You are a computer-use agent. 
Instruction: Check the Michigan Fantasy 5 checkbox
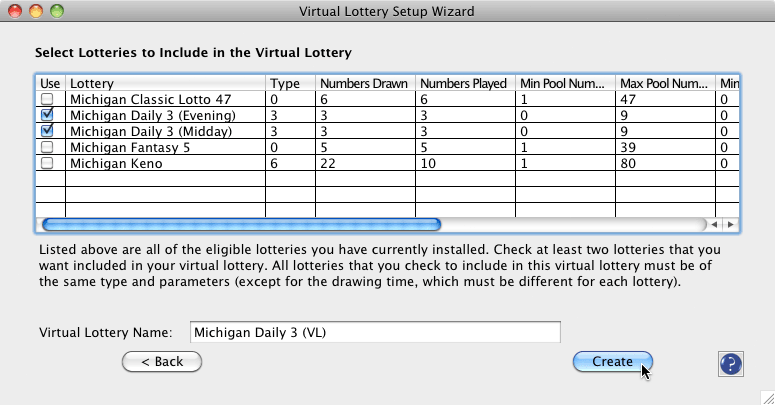click(x=47, y=147)
